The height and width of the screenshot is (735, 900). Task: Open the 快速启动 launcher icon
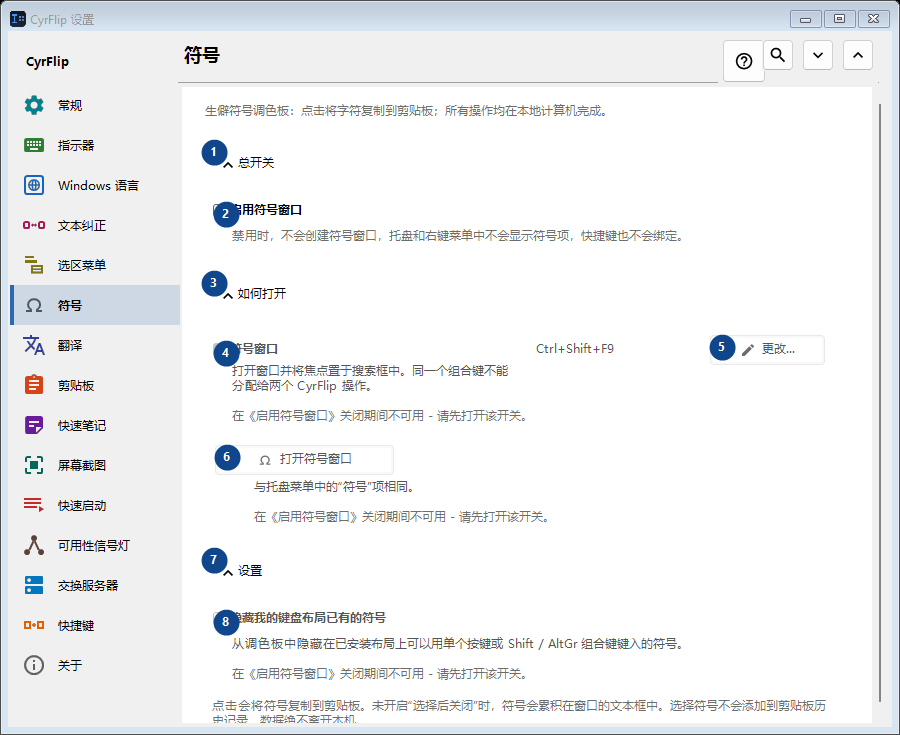coord(34,505)
